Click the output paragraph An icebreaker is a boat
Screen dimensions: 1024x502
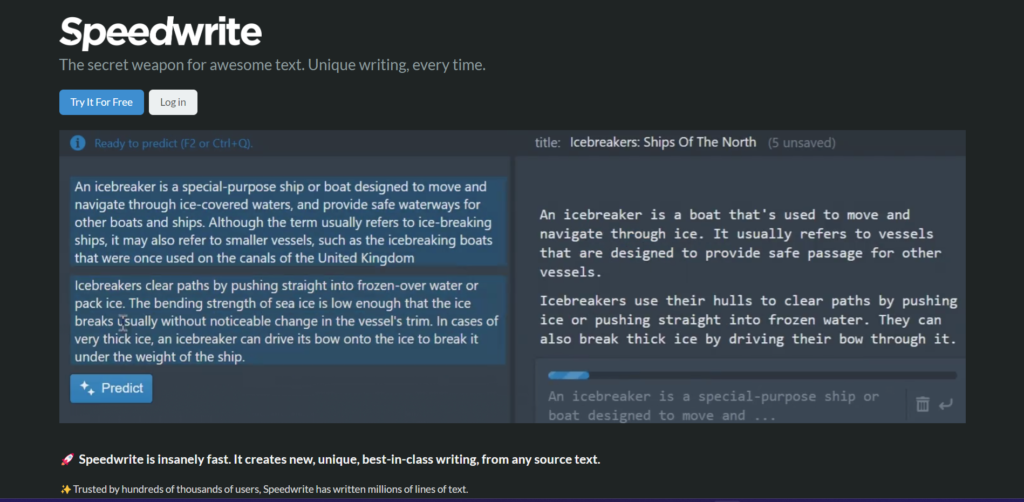pyautogui.click(x=741, y=243)
